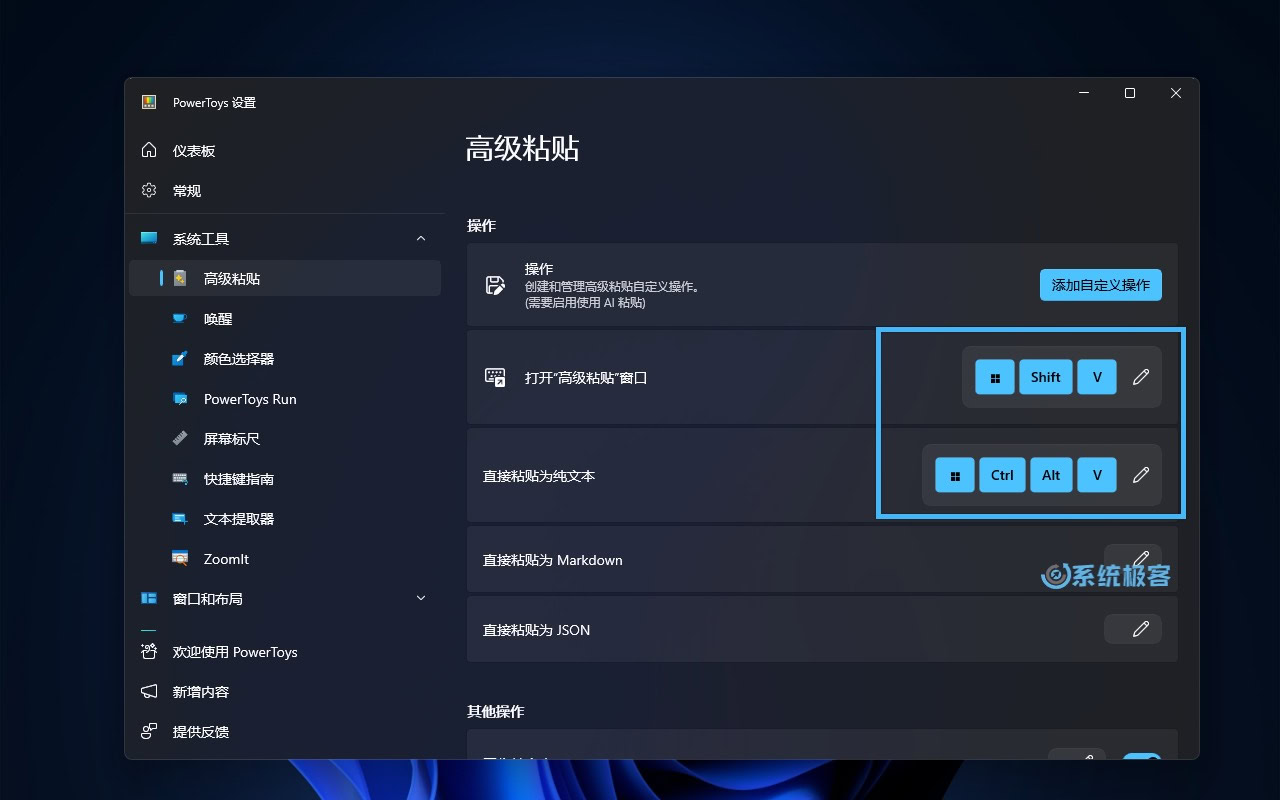Click the 直接粘贴为 Markdown label

click(553, 560)
